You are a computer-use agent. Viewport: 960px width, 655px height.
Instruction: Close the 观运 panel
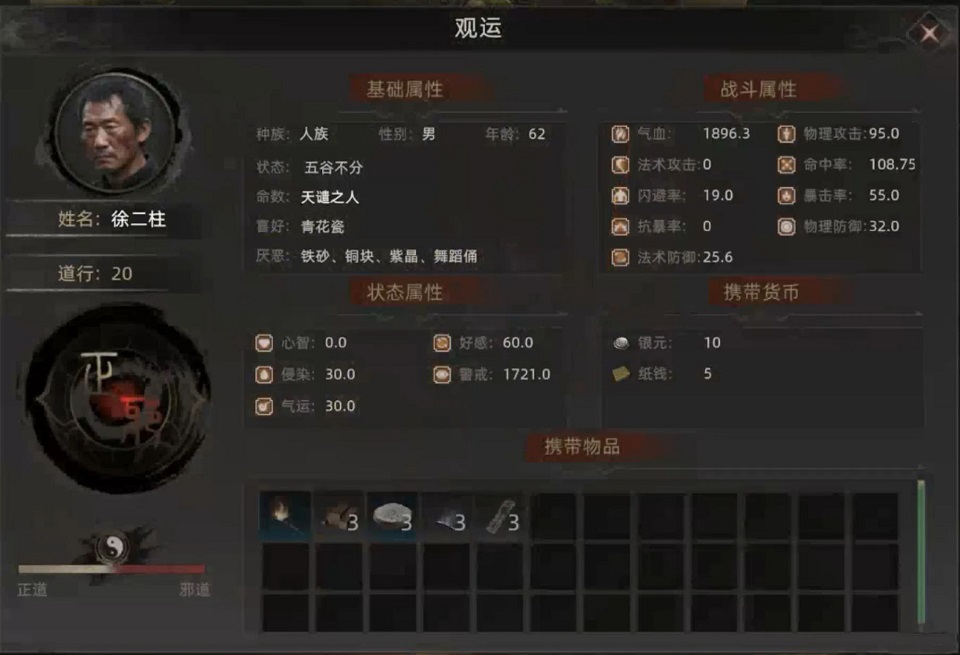click(929, 33)
